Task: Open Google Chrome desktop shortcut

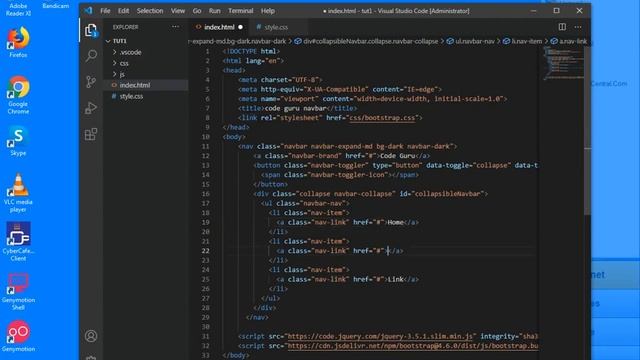Action: tap(18, 95)
